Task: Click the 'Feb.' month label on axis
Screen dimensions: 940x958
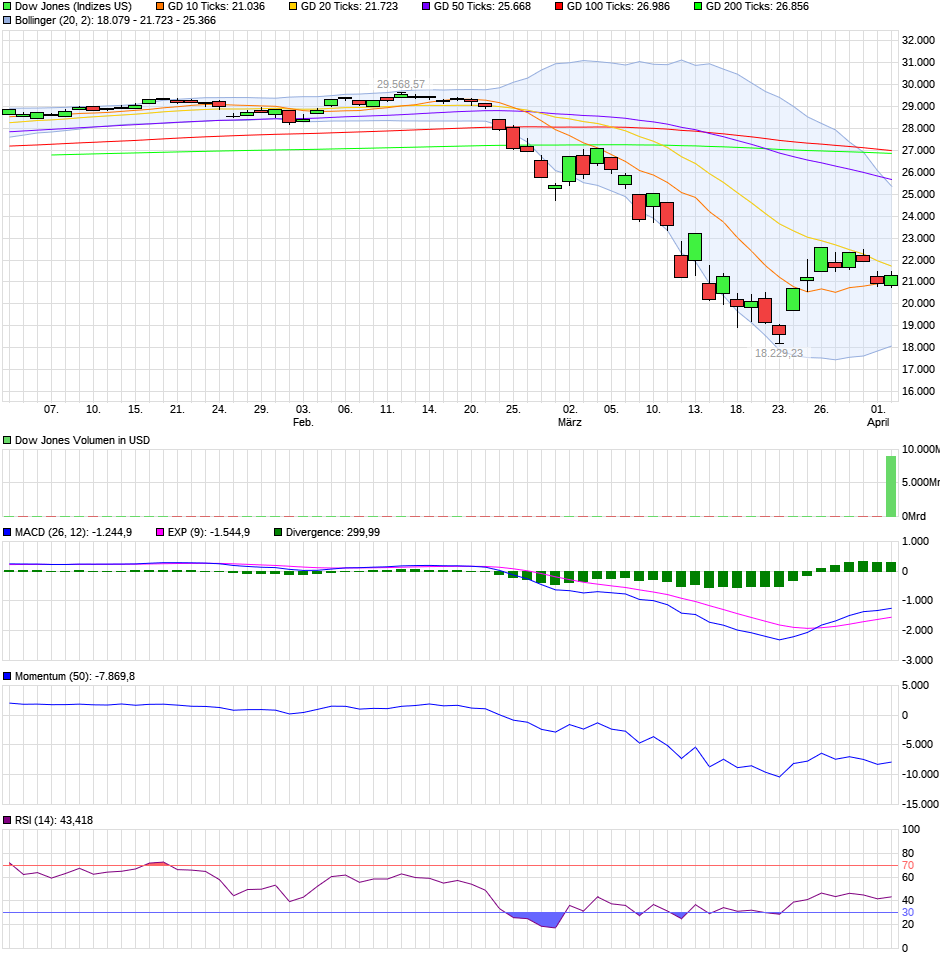Action: click(x=303, y=422)
